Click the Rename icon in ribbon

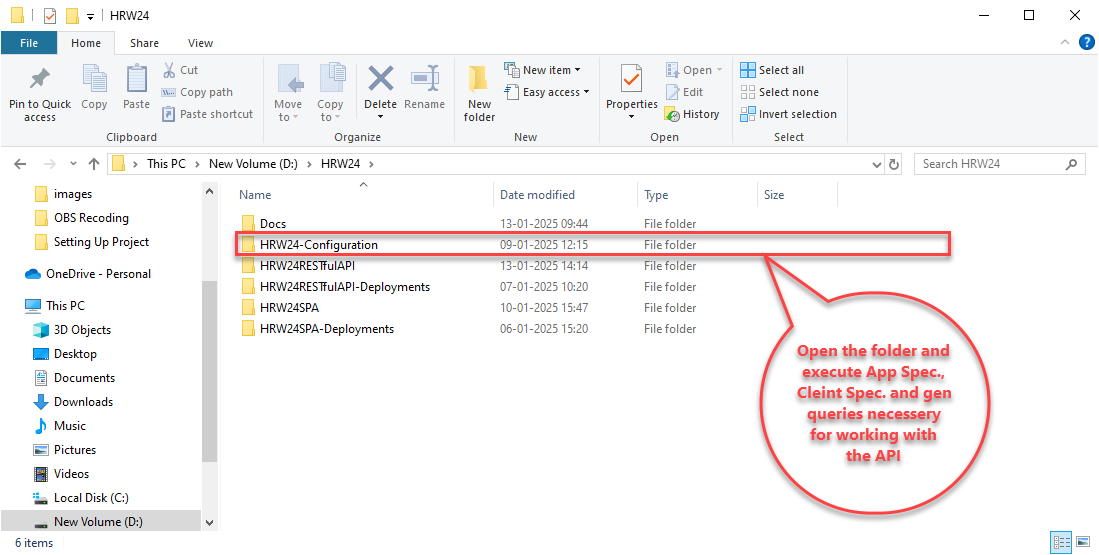(425, 80)
